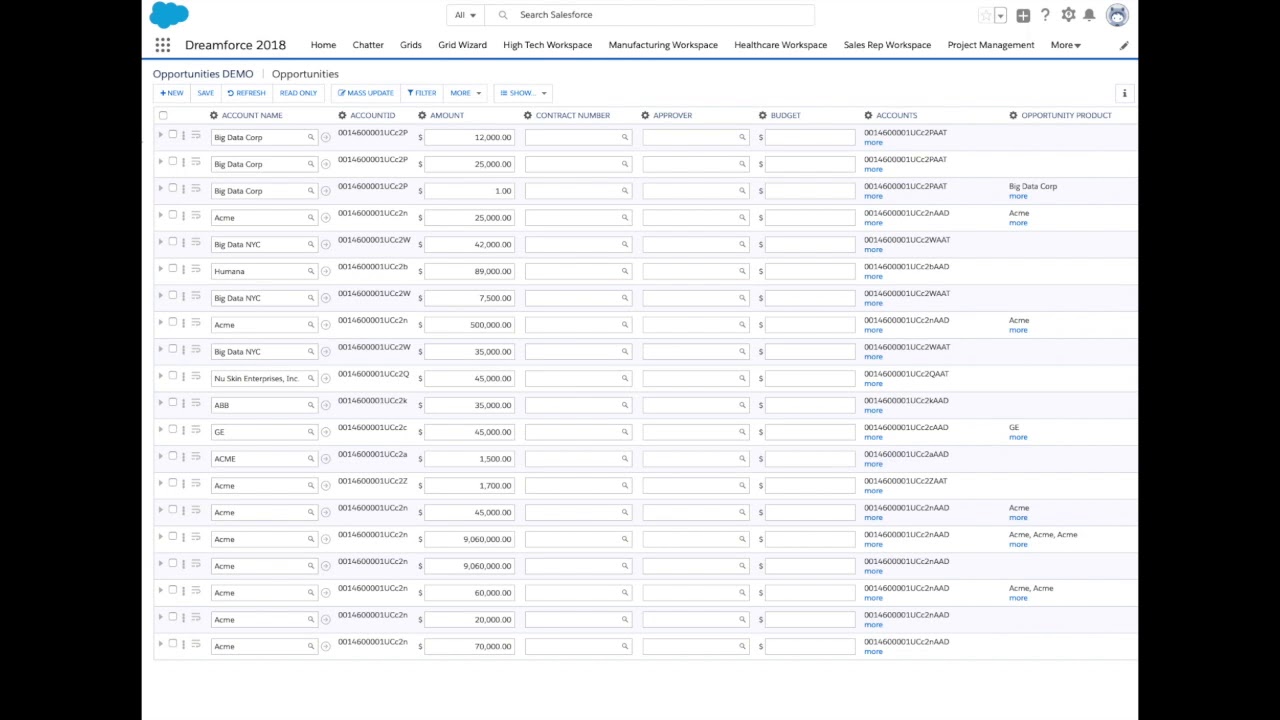This screenshot has height=720, width=1280.
Task: Click the Refresh button
Action: click(246, 93)
